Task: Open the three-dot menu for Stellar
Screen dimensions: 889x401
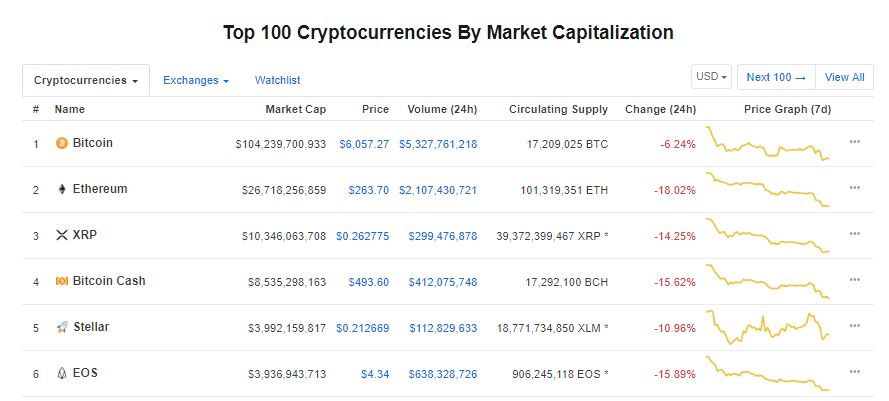Action: 854,326
